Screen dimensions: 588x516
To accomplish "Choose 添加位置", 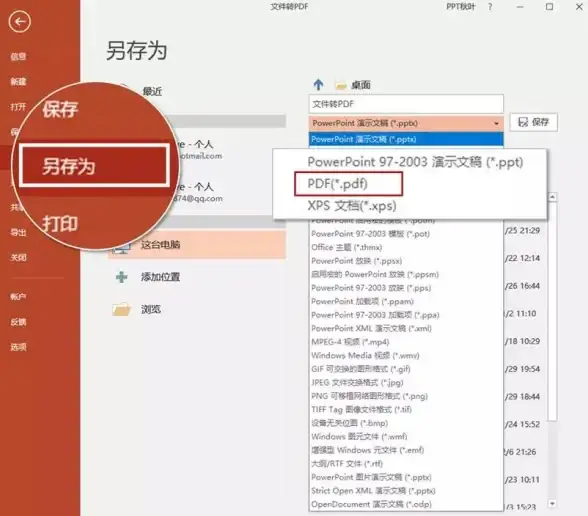I will pyautogui.click(x=160, y=277).
